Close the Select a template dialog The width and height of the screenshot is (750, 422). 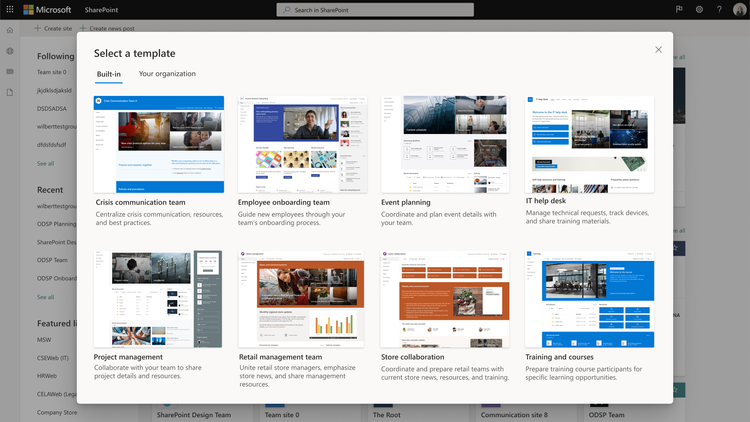[658, 50]
